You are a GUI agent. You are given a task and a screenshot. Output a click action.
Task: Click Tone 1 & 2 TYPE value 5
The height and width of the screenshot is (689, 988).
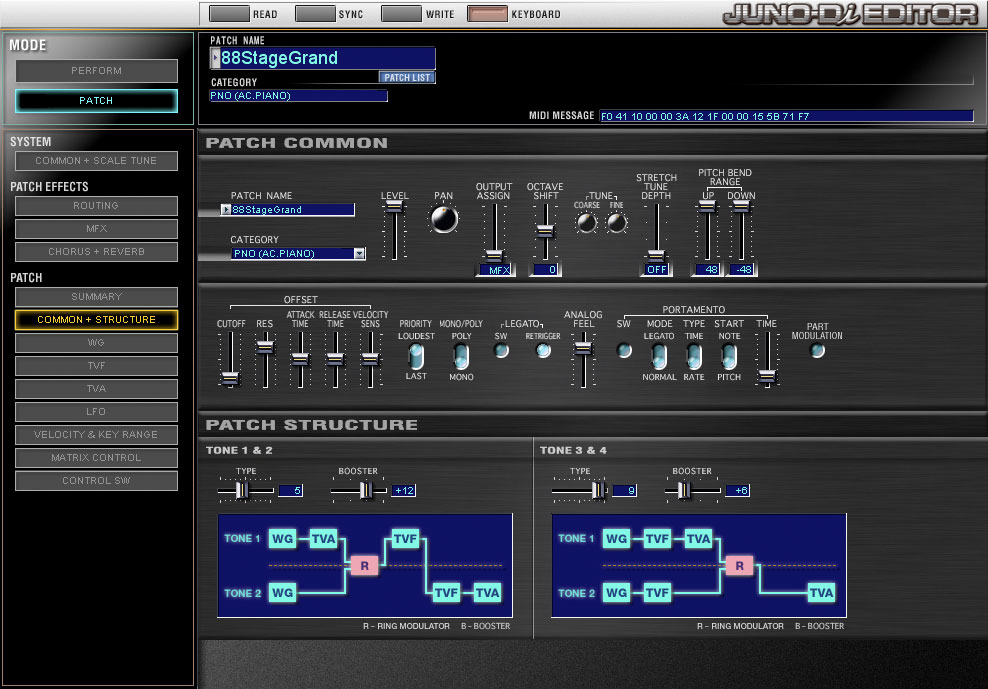(291, 490)
